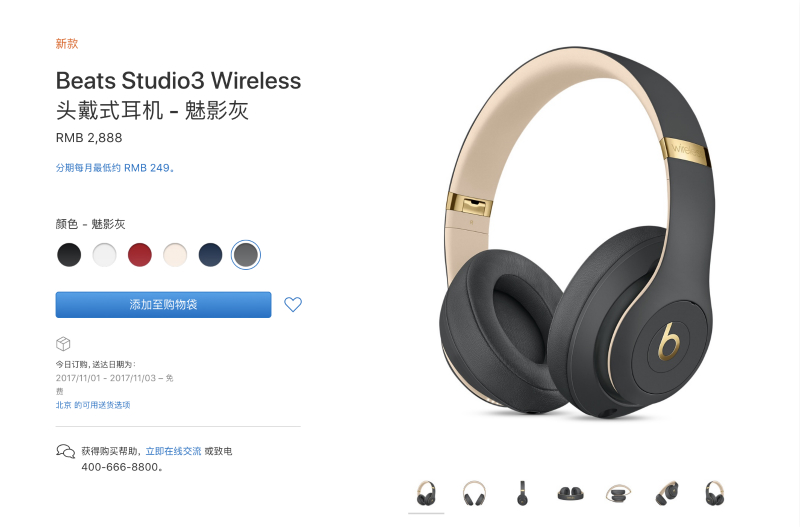The image size is (800, 527).
Task: Show the front-facing headphone thumbnail
Action: tap(474, 493)
